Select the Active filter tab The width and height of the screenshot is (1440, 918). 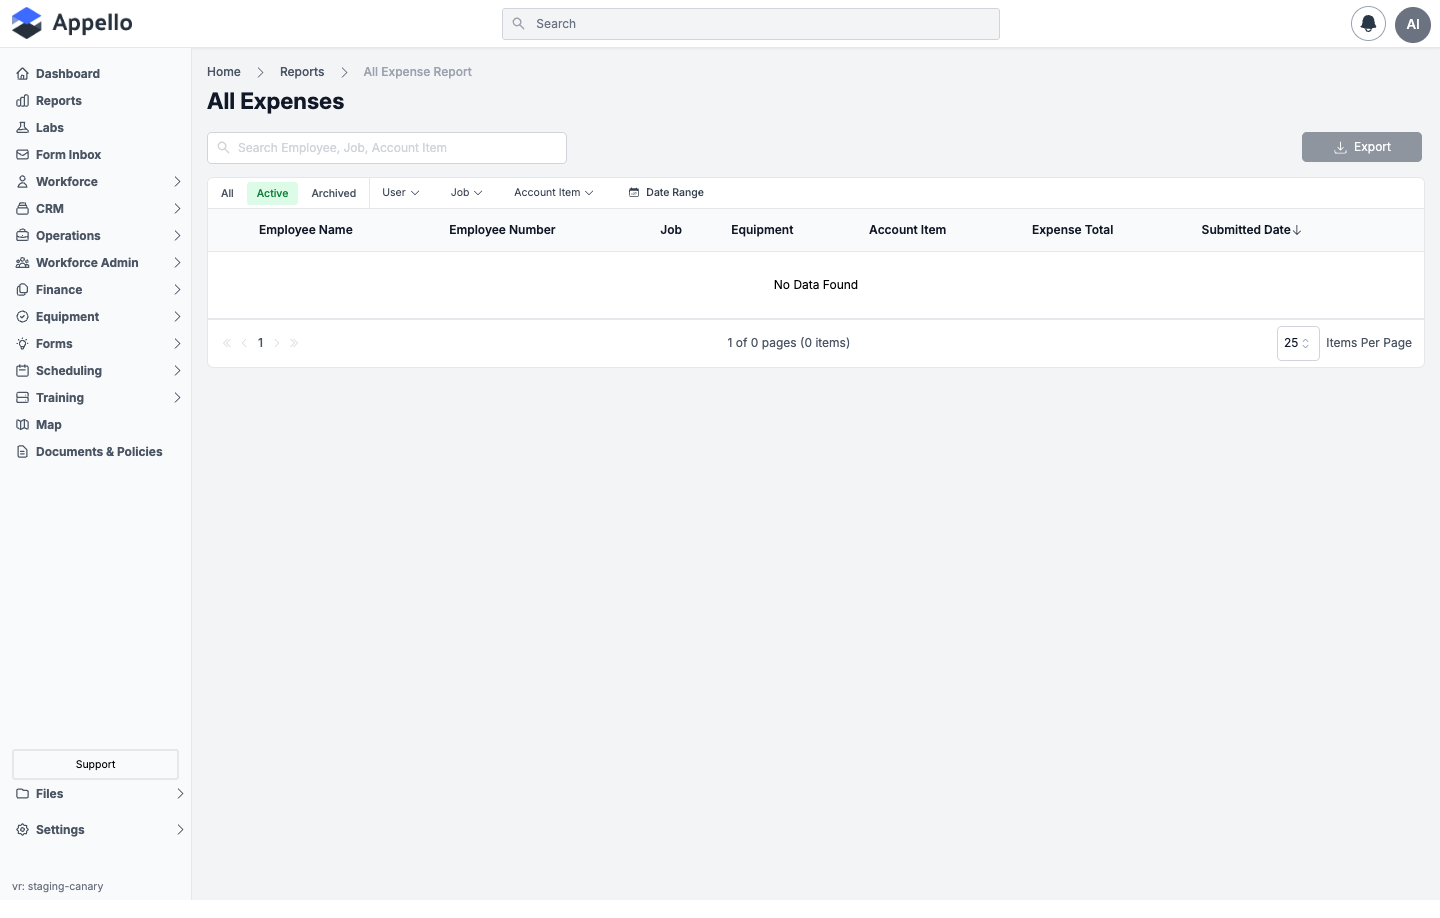point(272,193)
